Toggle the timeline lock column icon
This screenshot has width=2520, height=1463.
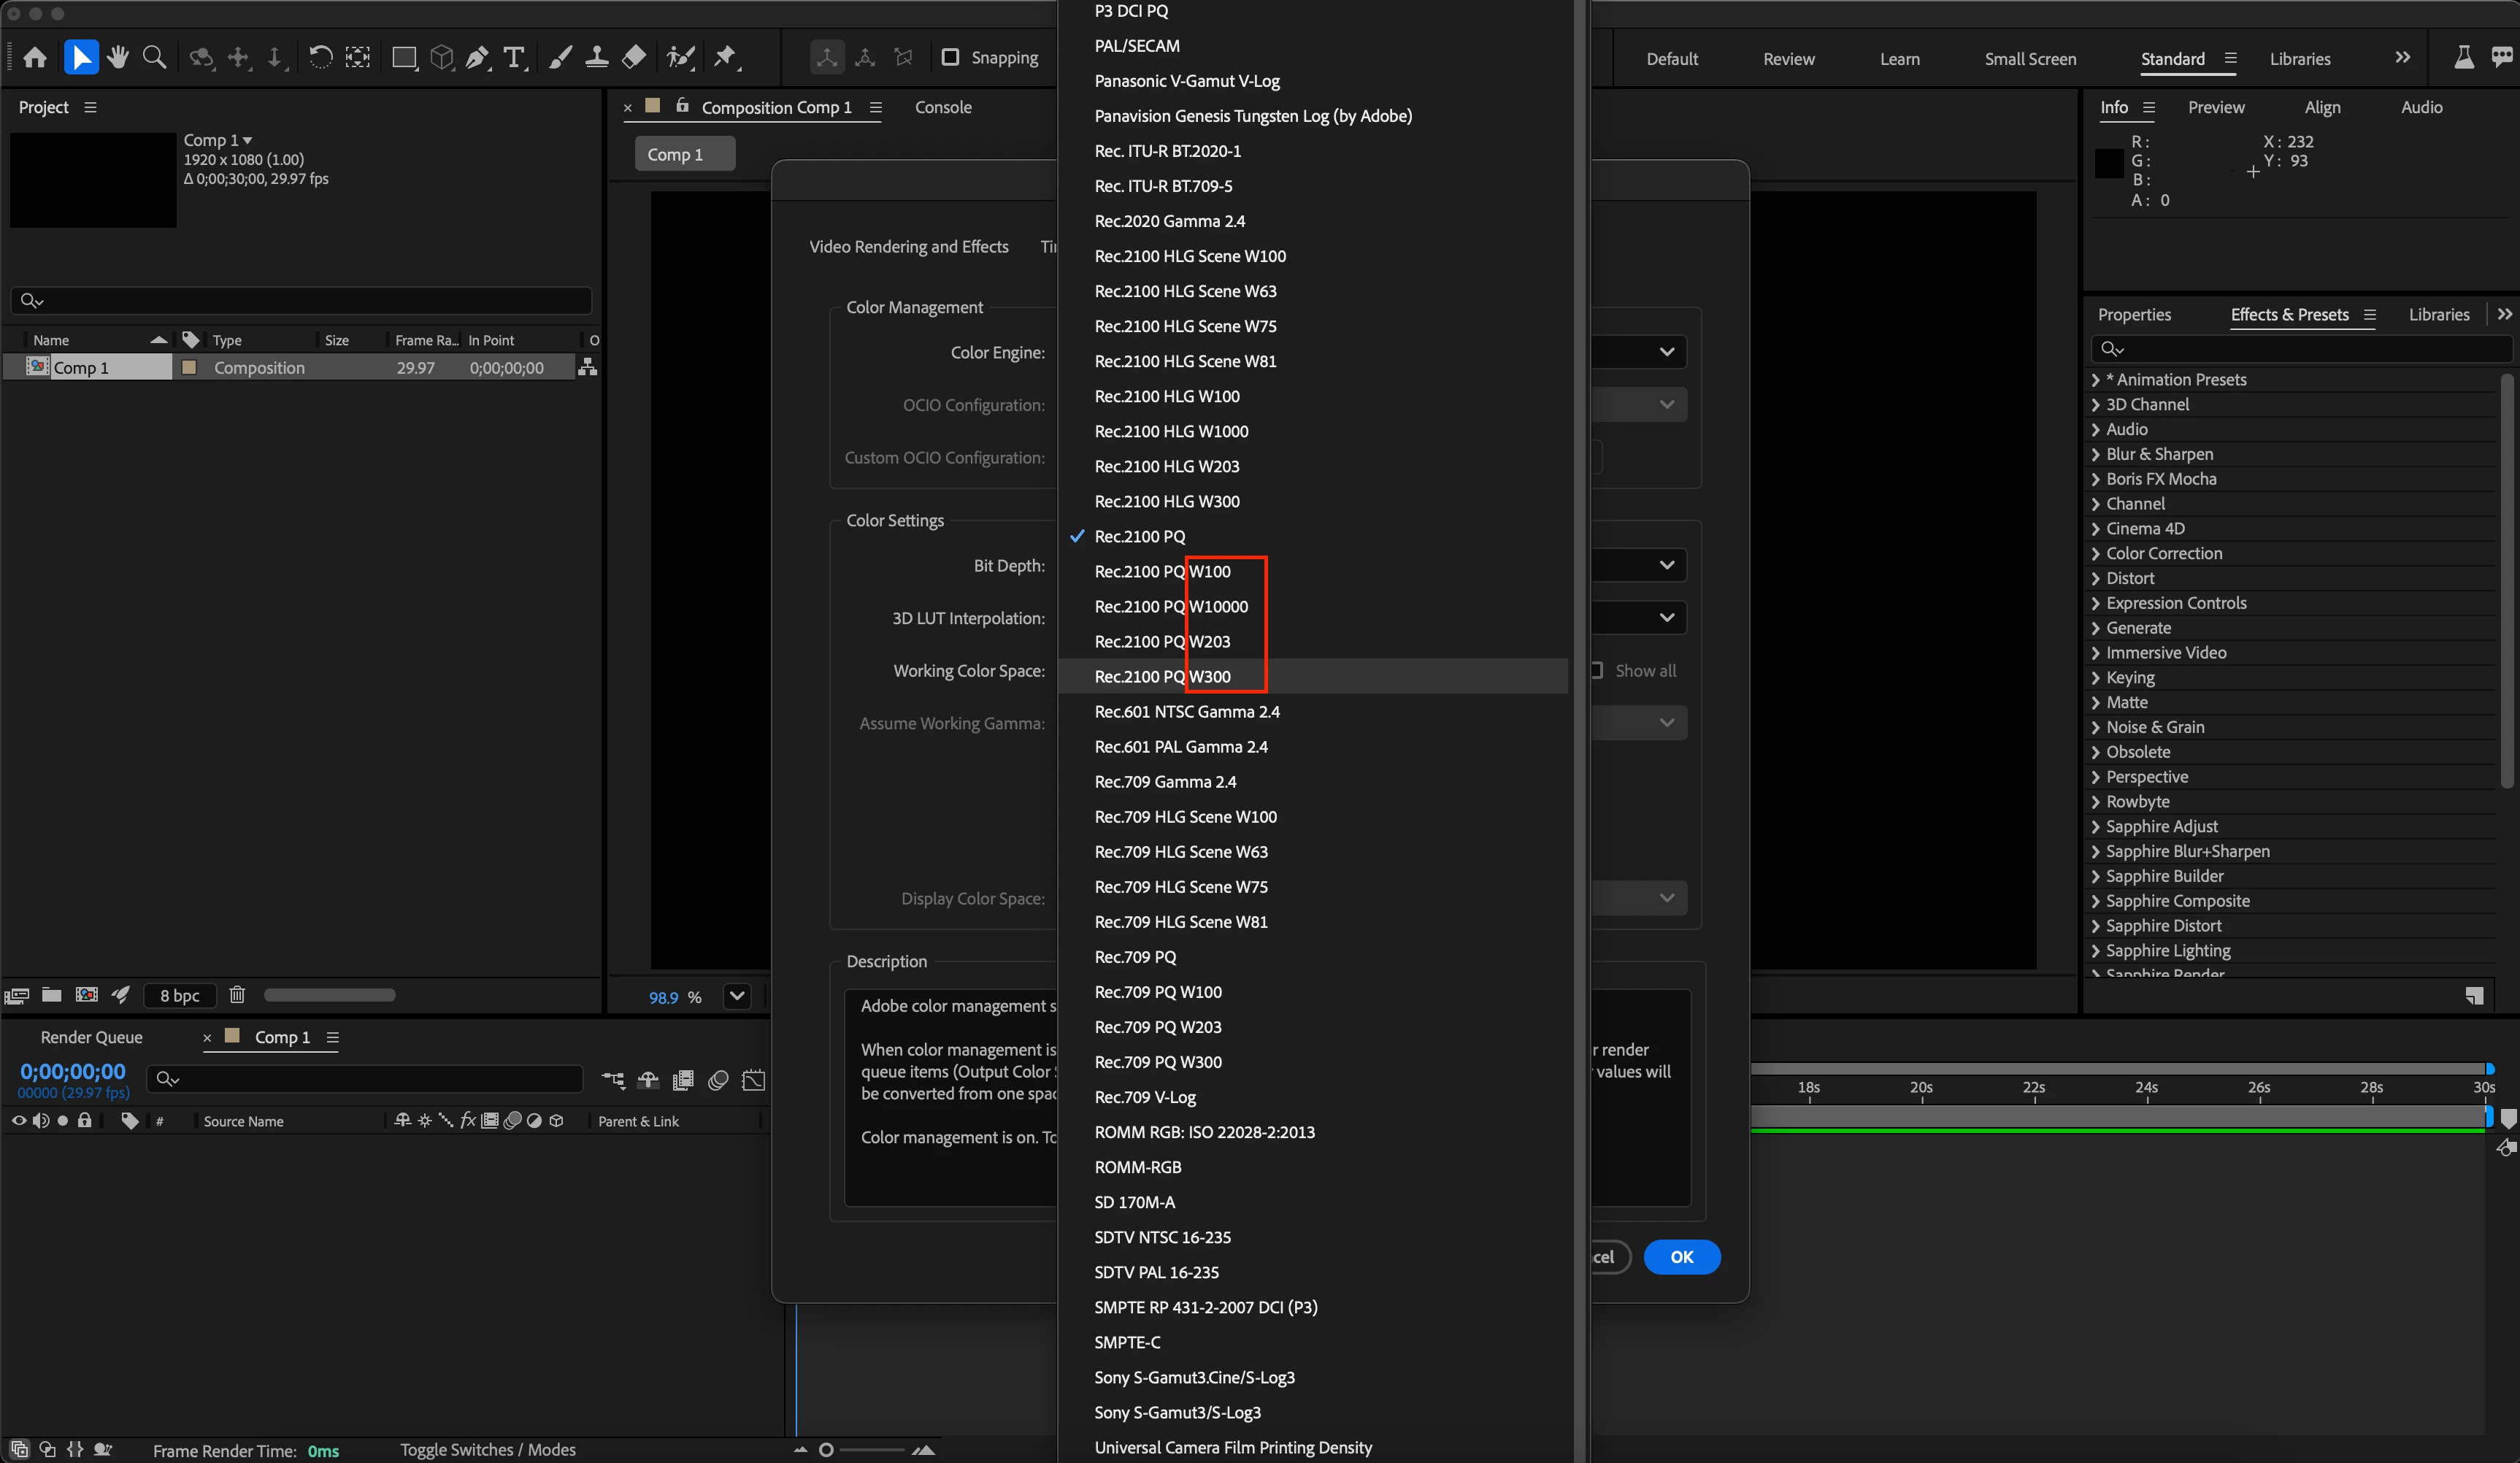pyautogui.click(x=85, y=1121)
